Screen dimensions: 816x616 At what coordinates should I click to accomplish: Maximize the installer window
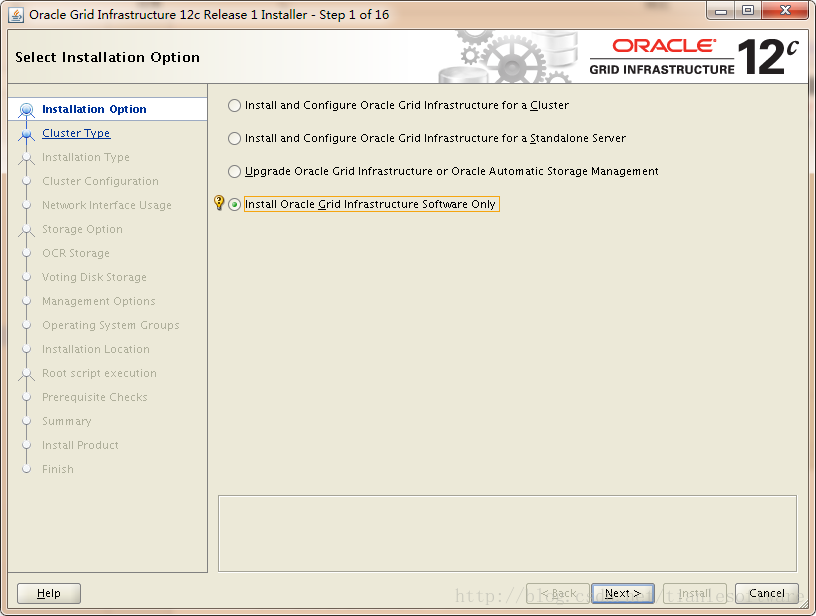click(x=748, y=11)
